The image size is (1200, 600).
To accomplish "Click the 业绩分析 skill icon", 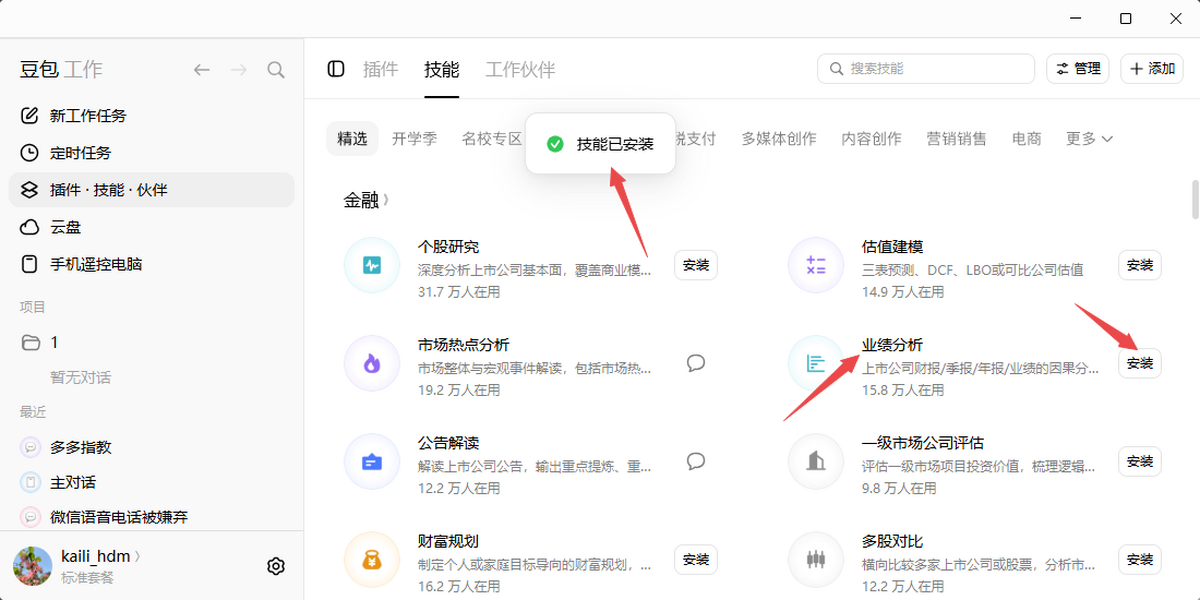I will (816, 363).
